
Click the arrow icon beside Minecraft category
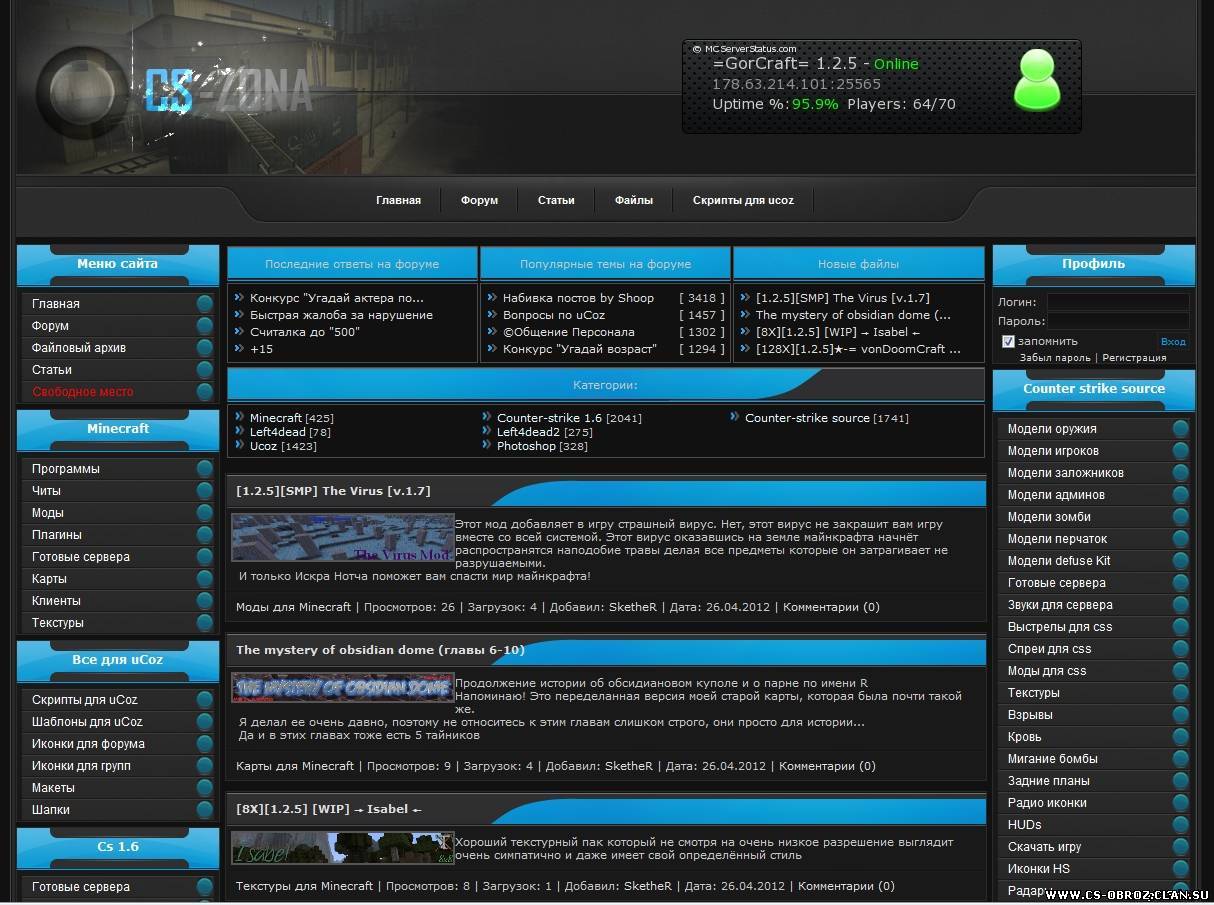click(240, 417)
